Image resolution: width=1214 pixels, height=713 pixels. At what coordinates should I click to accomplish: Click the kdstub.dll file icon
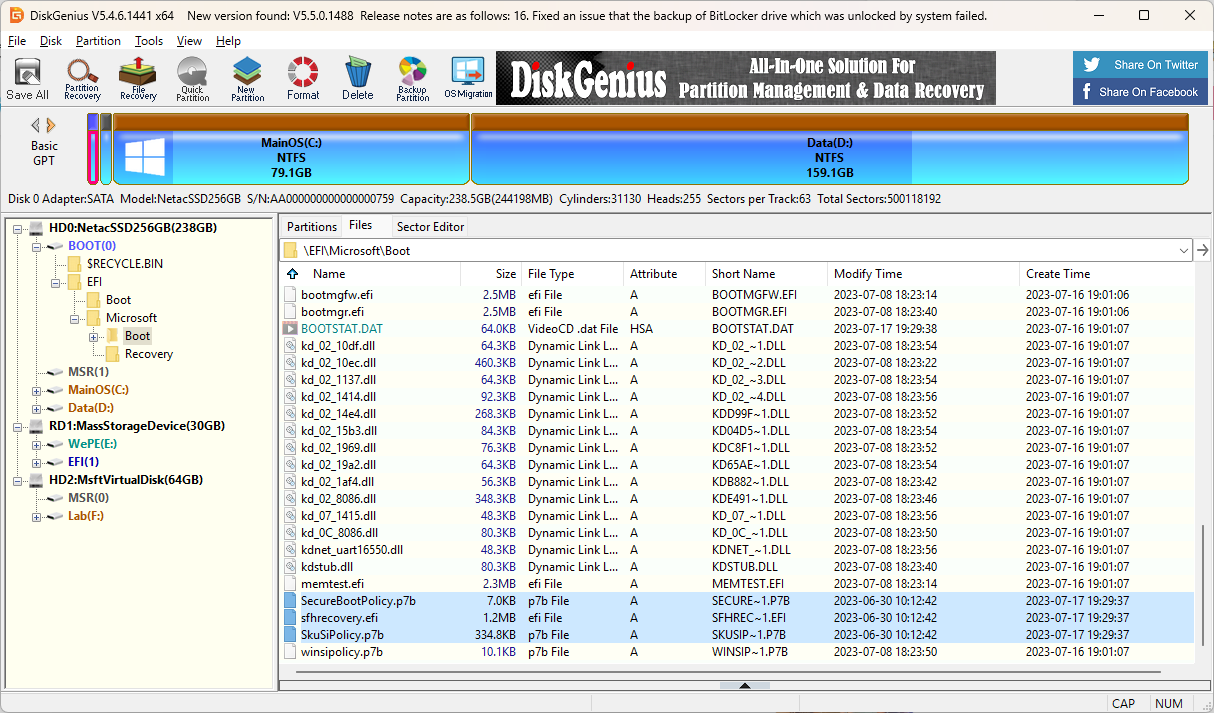pos(290,567)
